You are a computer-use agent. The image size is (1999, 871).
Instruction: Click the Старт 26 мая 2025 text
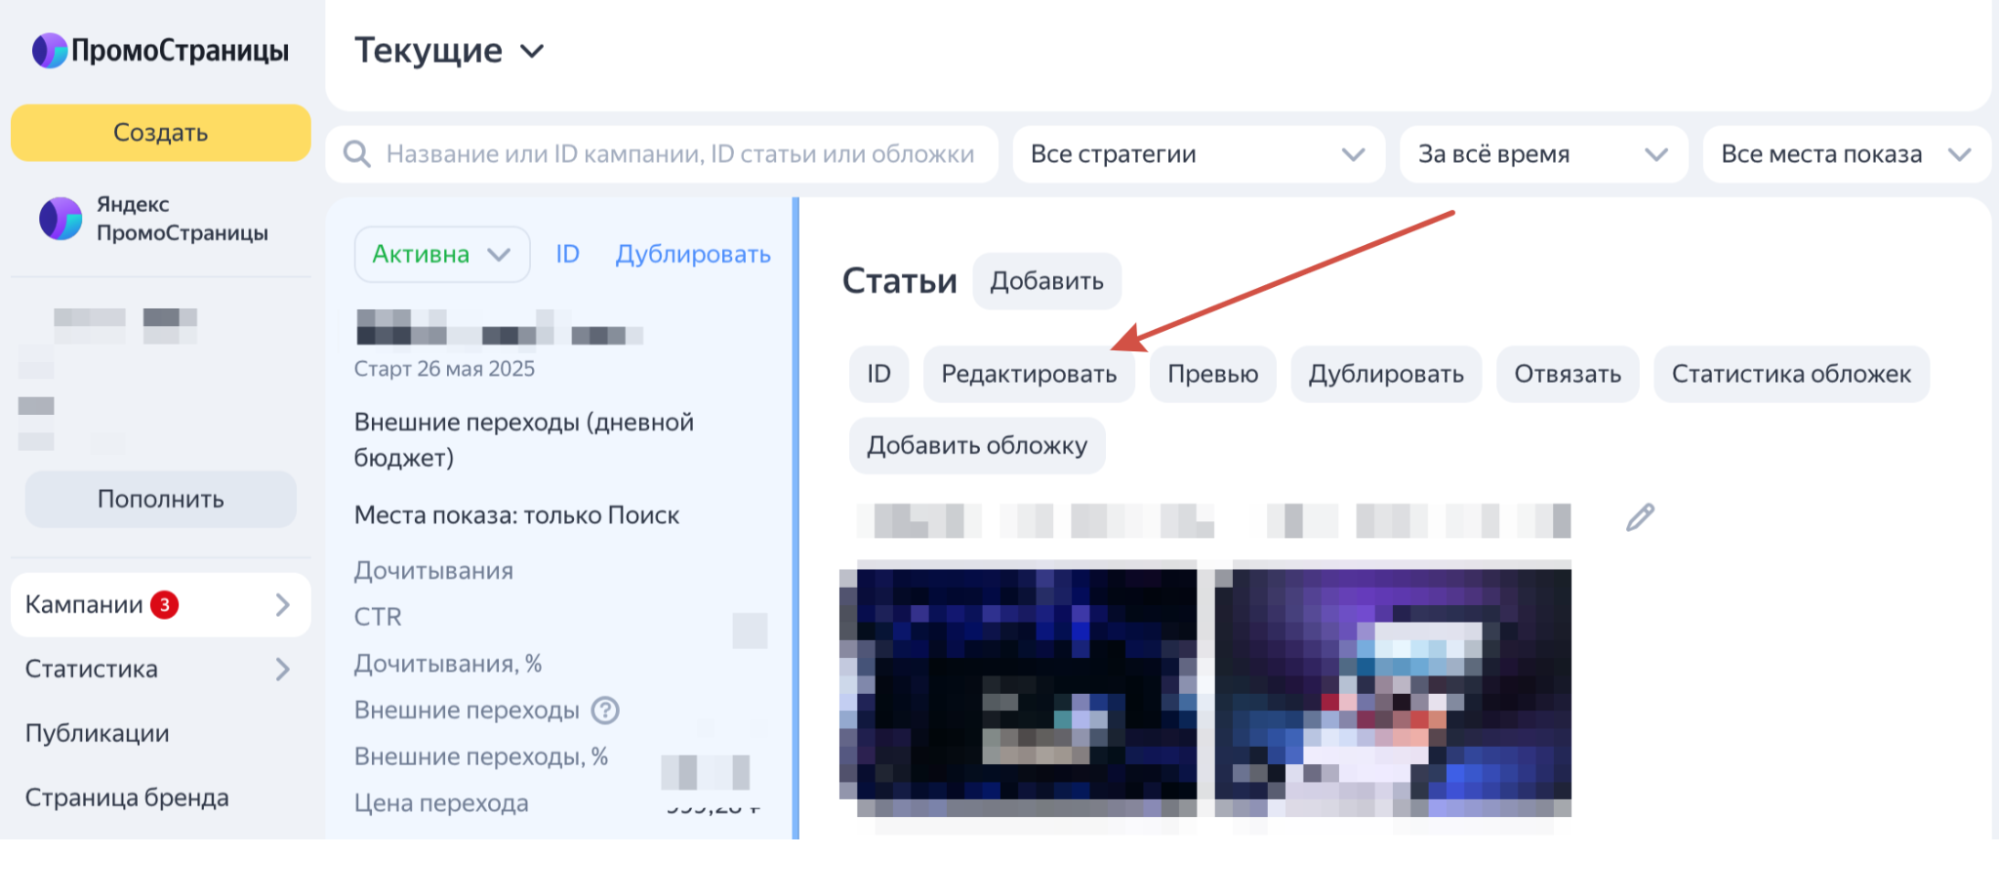click(x=444, y=369)
